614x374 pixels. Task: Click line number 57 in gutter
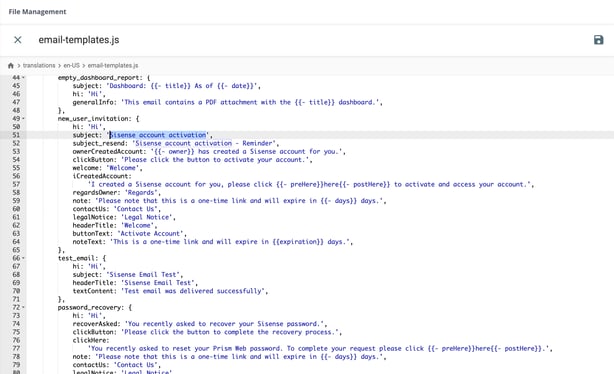pos(16,184)
